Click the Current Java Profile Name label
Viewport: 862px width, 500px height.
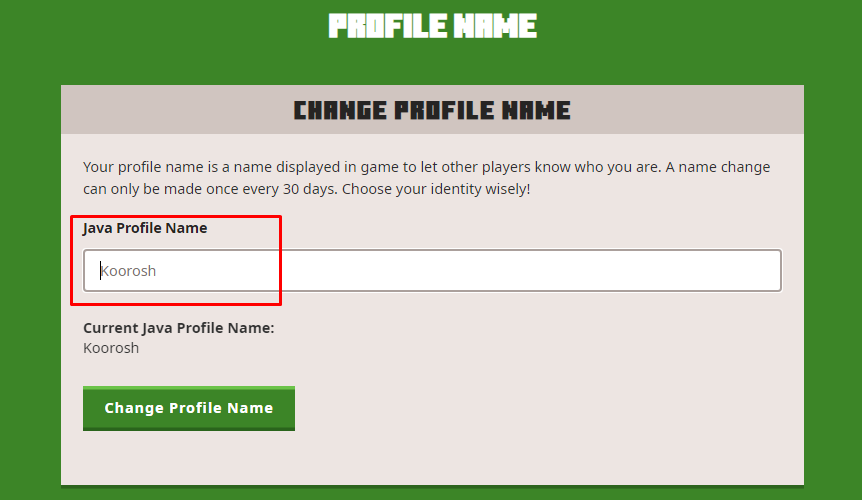click(179, 328)
